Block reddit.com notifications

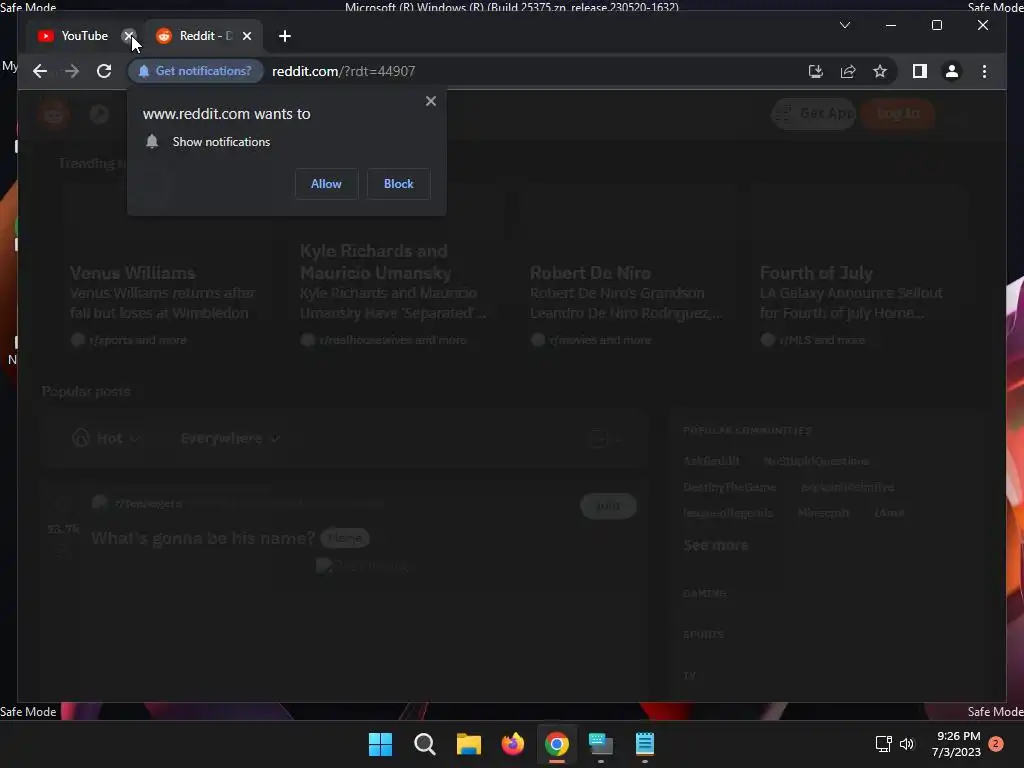click(398, 184)
